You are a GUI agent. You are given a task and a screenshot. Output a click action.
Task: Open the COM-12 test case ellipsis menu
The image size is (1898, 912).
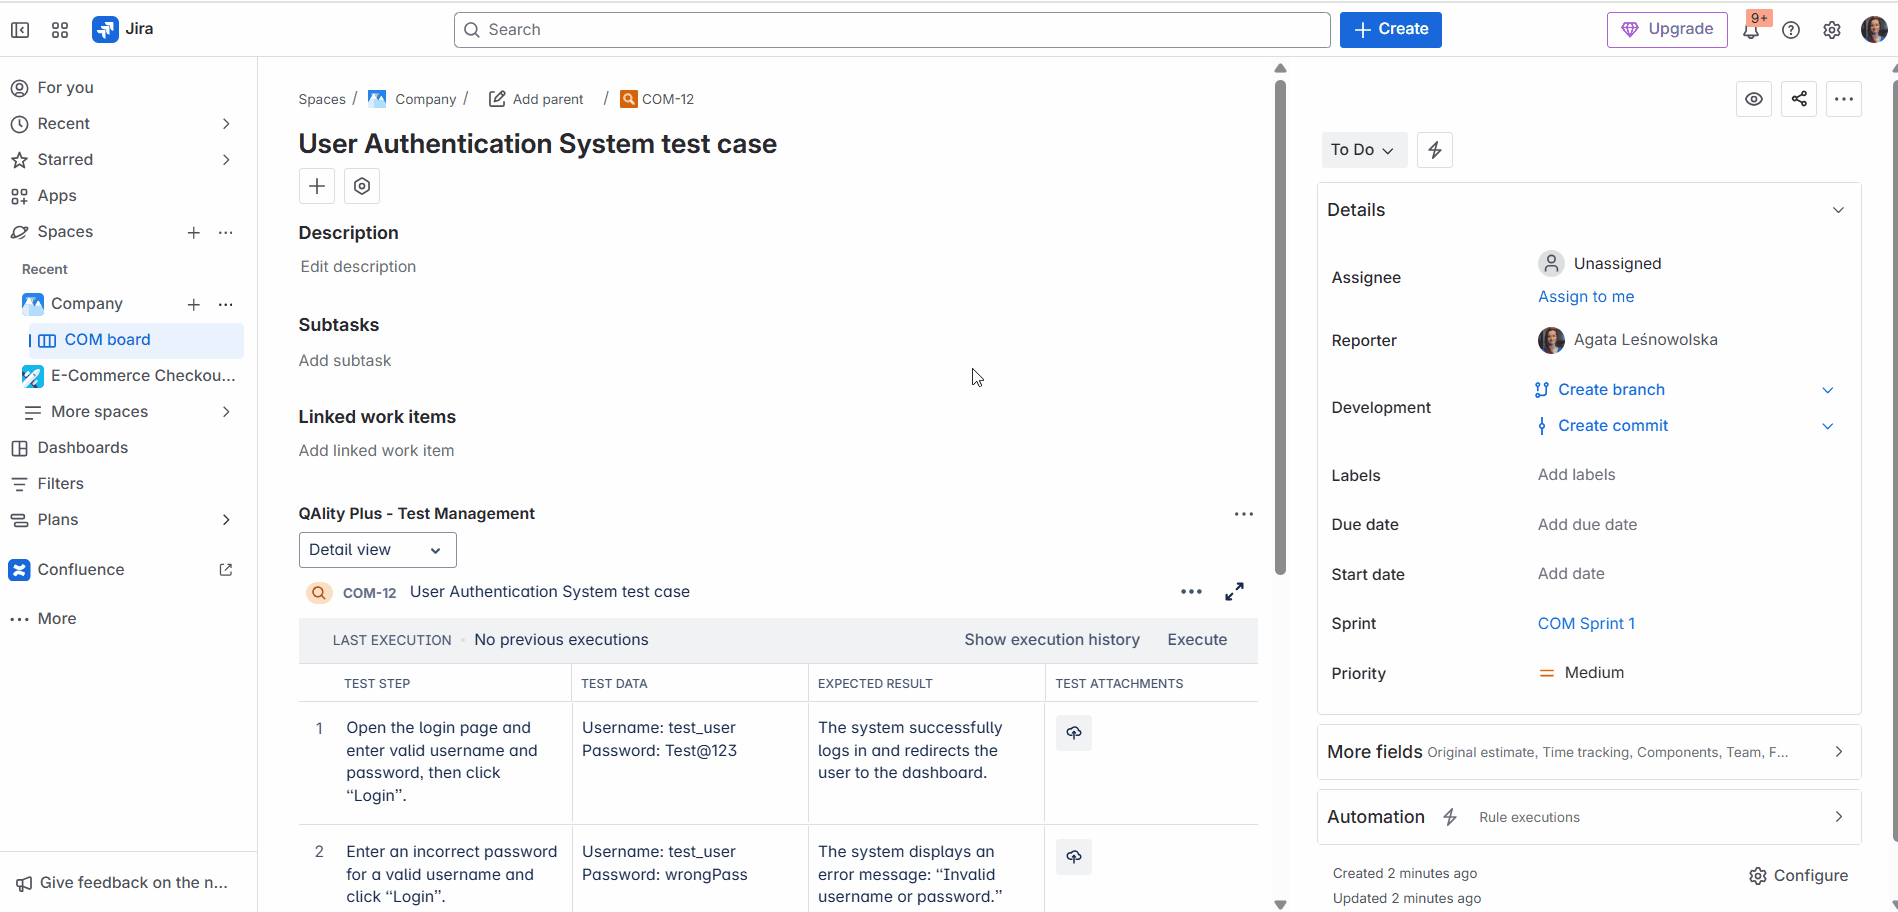[x=1191, y=592]
